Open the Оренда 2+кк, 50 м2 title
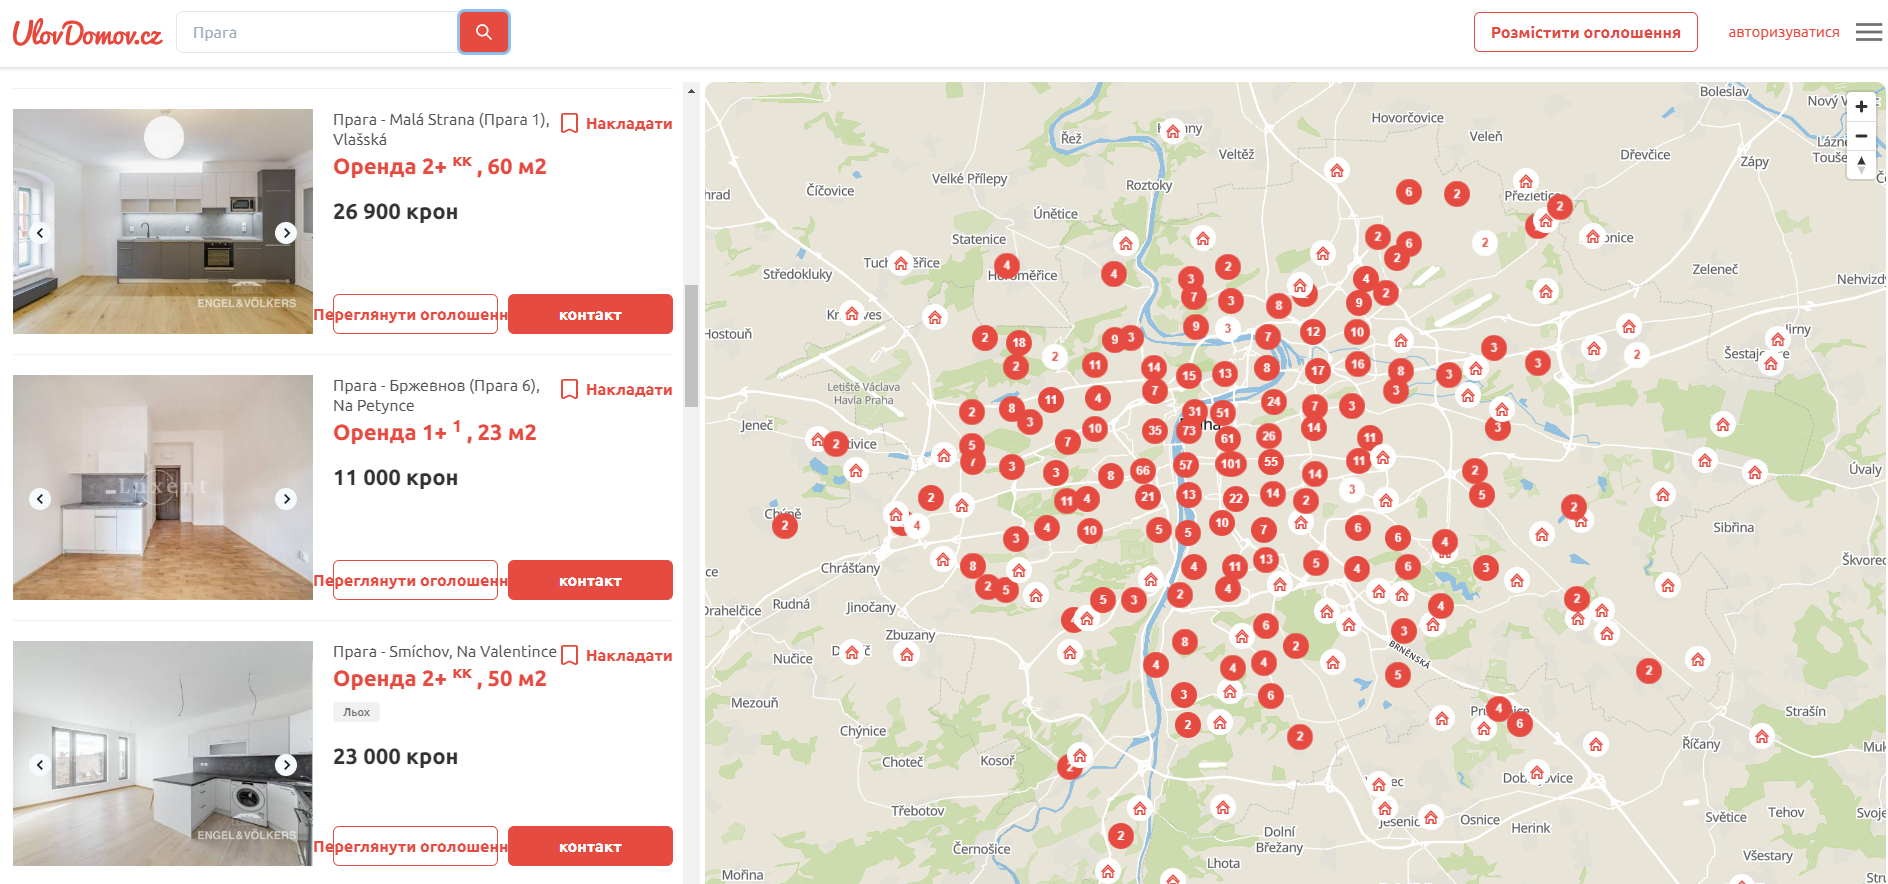1888x884 pixels. click(440, 678)
